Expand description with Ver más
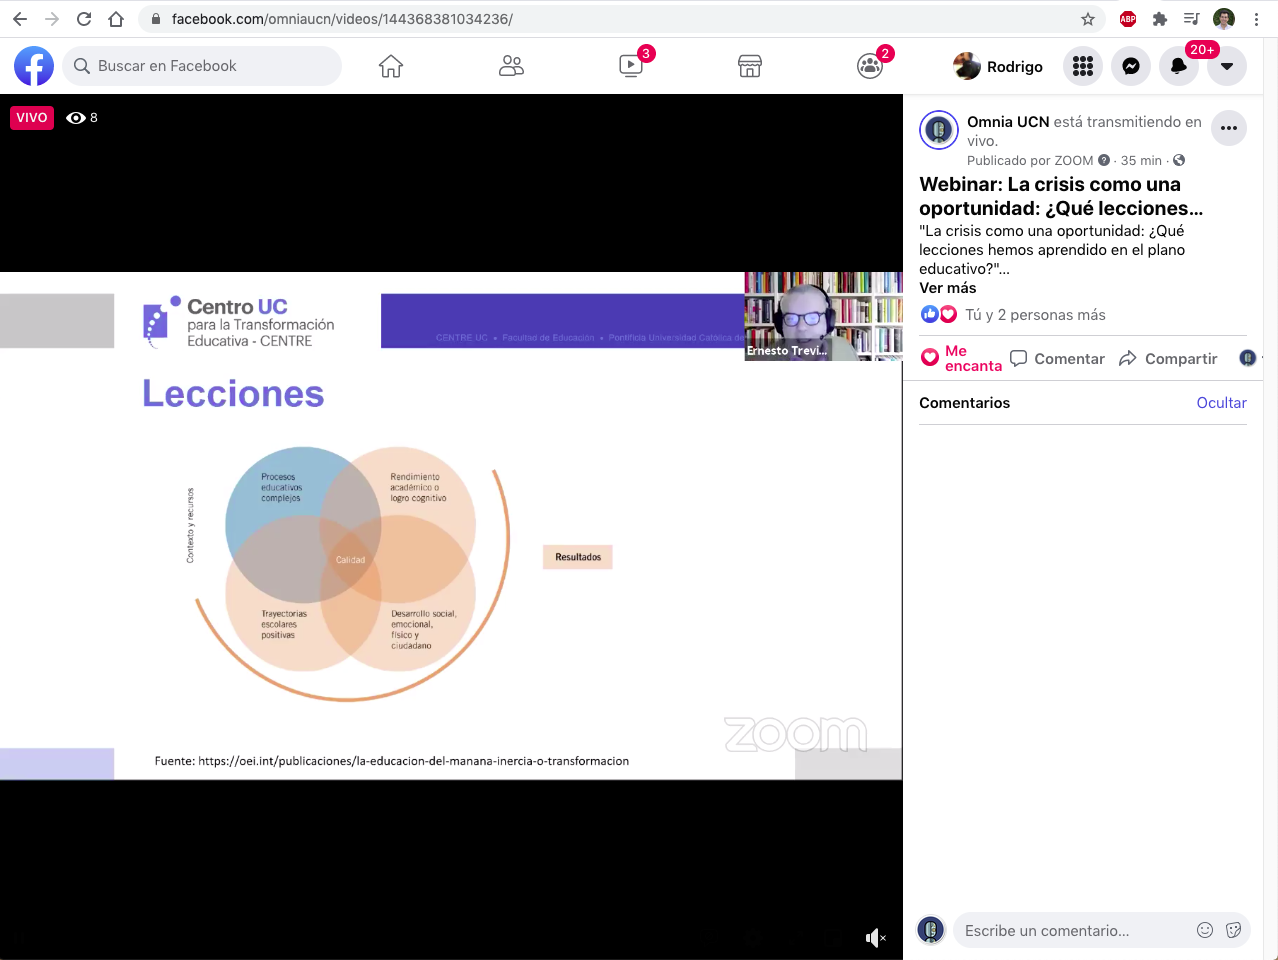The image size is (1278, 960). pyautogui.click(x=947, y=288)
